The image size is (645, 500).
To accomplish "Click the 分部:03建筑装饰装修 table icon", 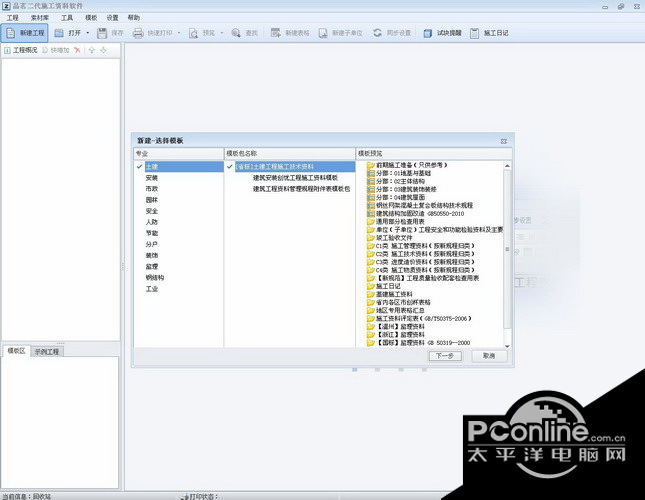I will click(x=371, y=189).
